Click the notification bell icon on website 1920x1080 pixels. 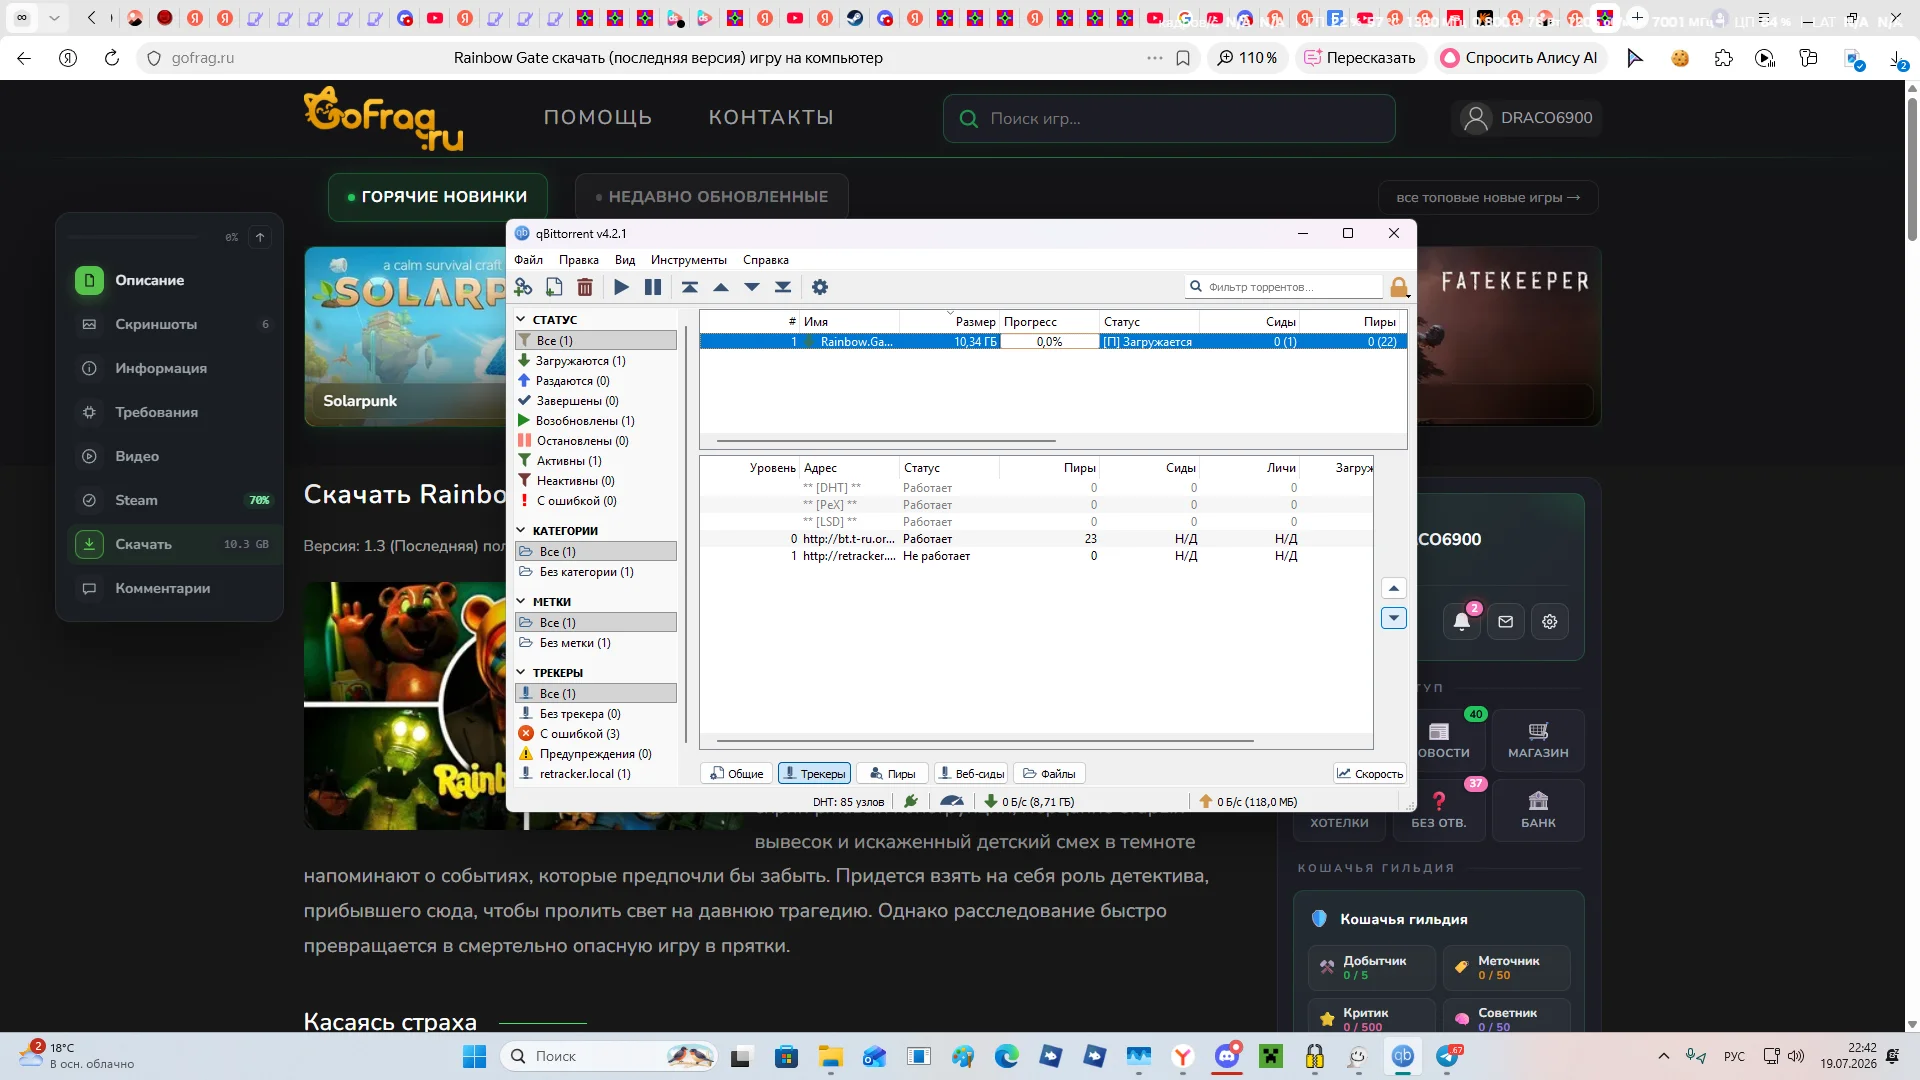(x=1462, y=622)
